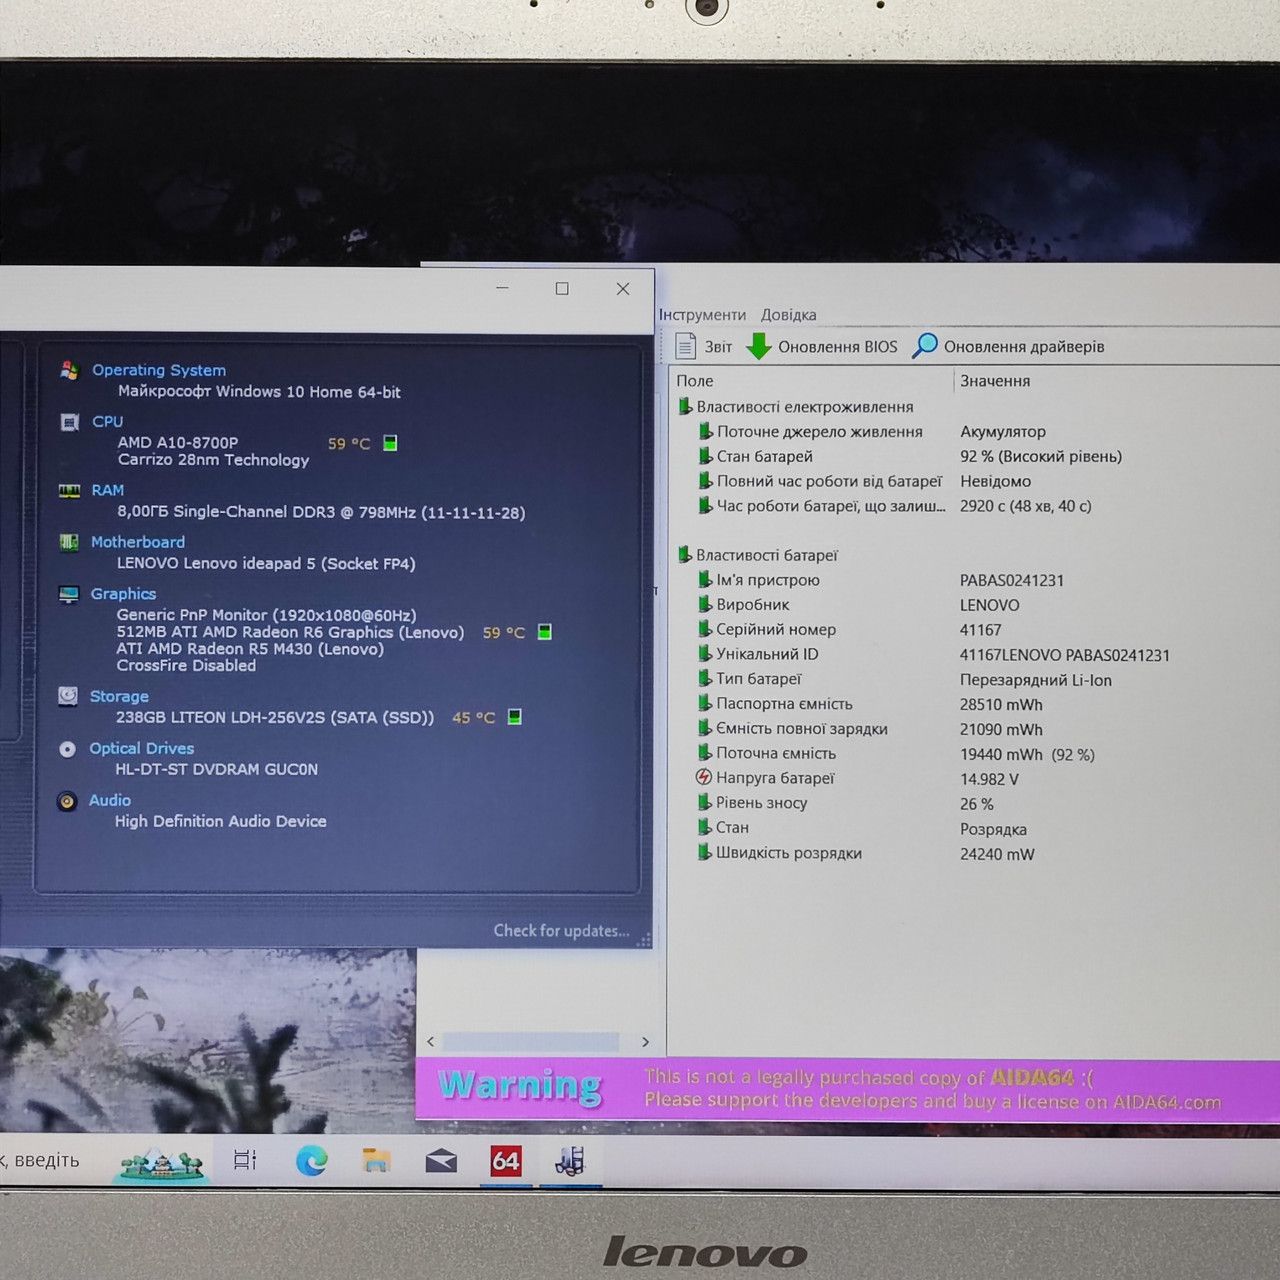Viewport: 1280px width, 1280px height.
Task: Click the CPU chip icon in Speccy
Action: point(69,422)
